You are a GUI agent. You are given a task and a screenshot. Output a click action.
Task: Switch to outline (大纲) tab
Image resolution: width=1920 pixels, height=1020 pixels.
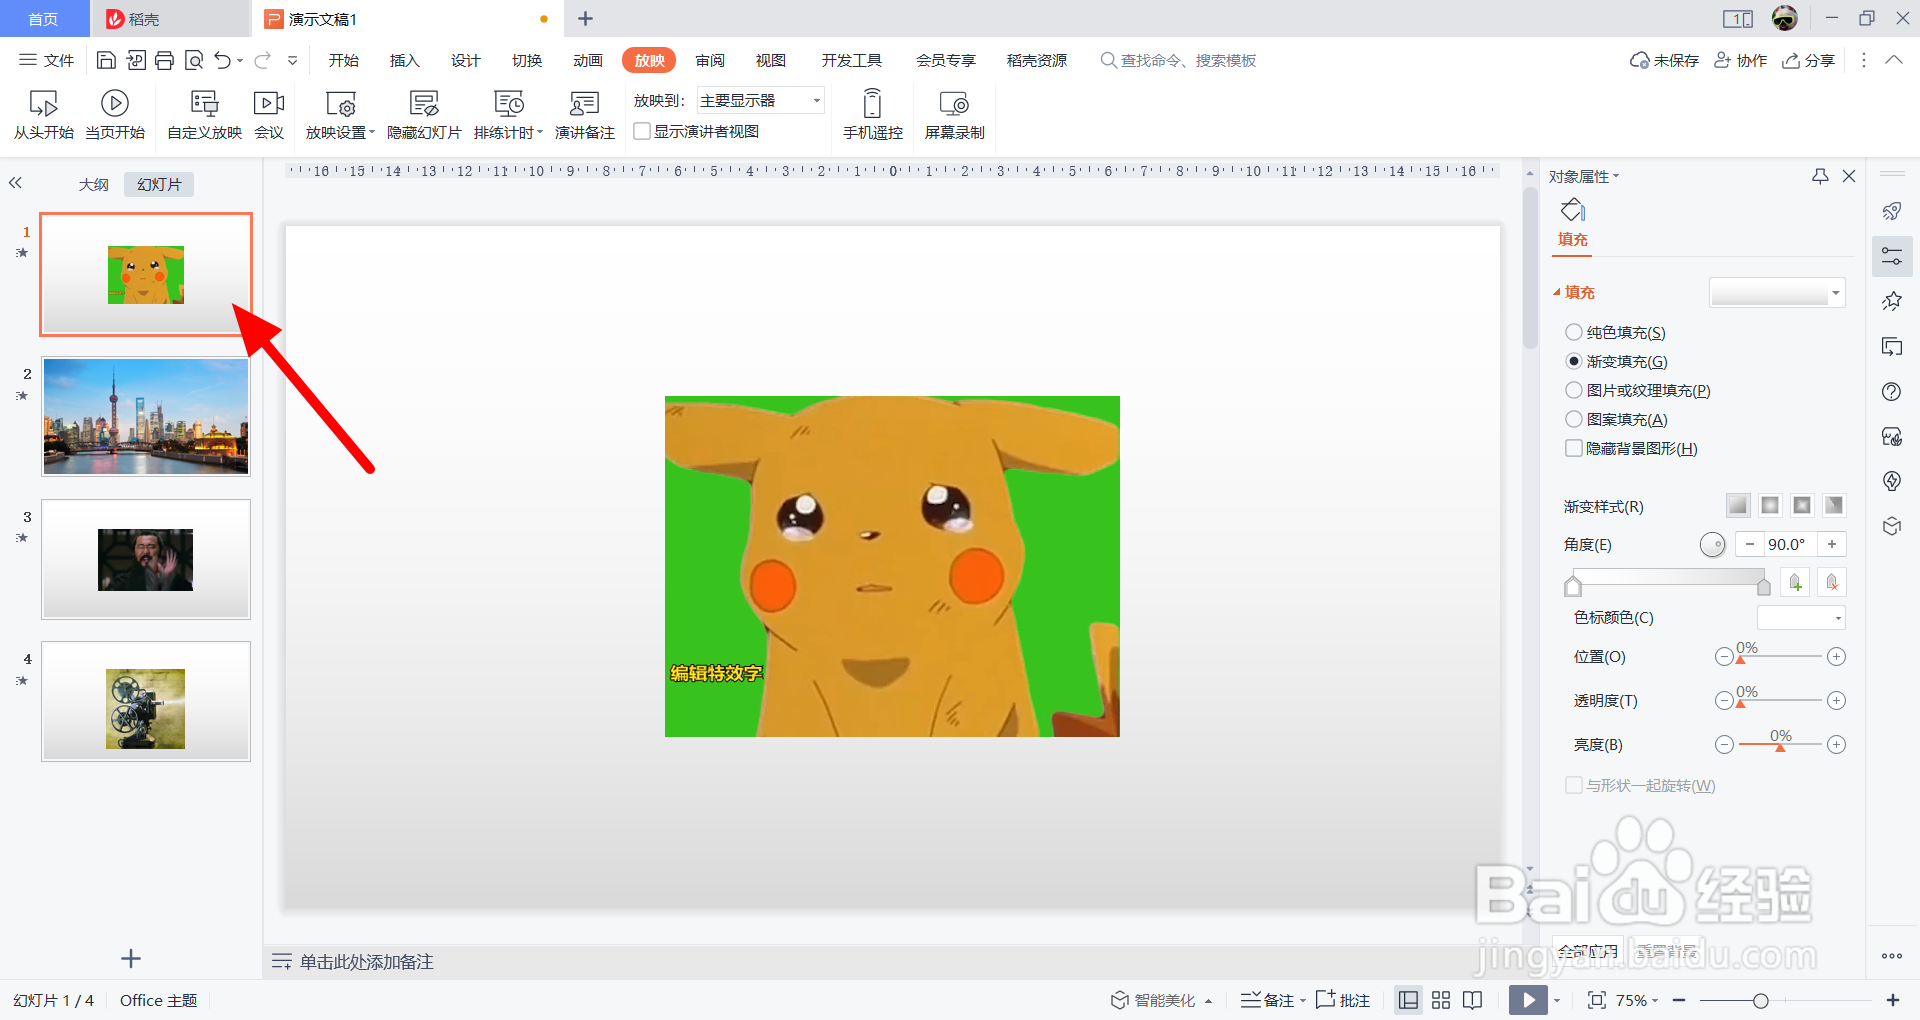94,184
